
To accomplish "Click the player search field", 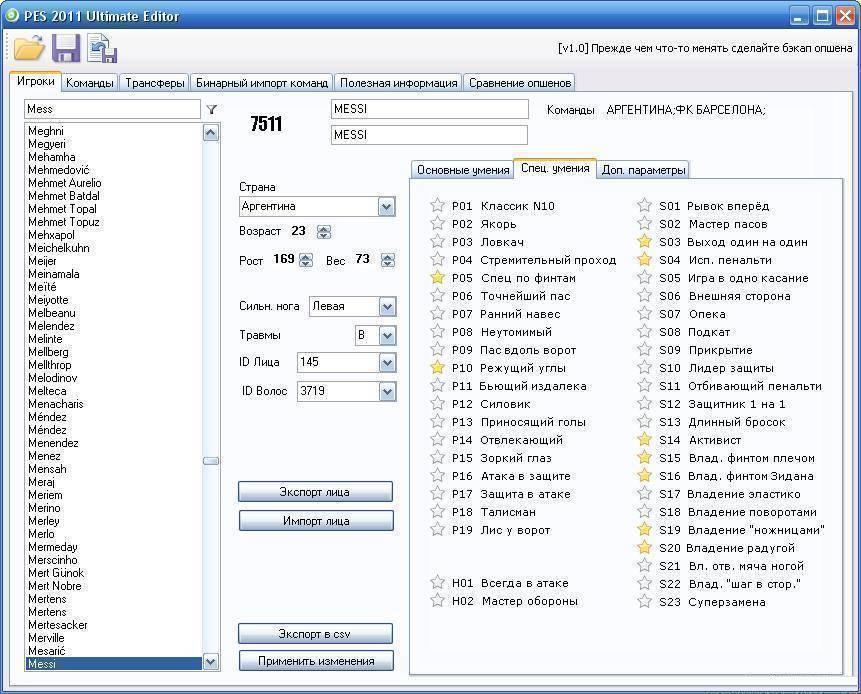I will 113,109.
